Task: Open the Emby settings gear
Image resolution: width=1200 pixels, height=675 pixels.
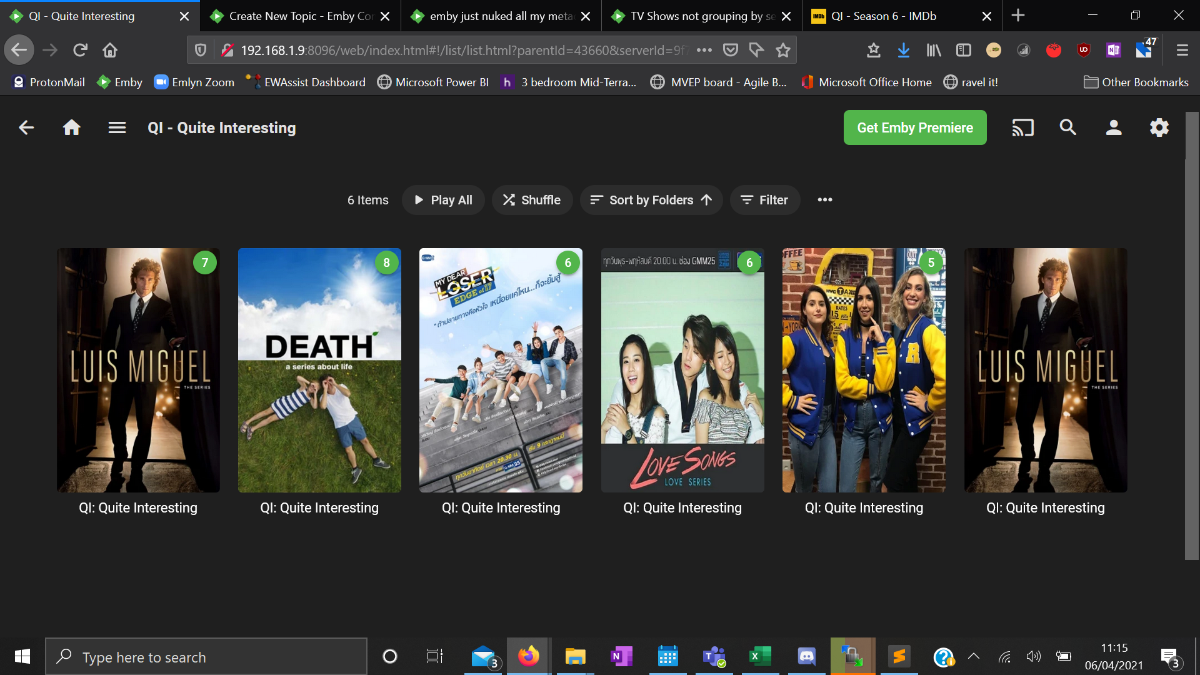Action: pos(1159,128)
